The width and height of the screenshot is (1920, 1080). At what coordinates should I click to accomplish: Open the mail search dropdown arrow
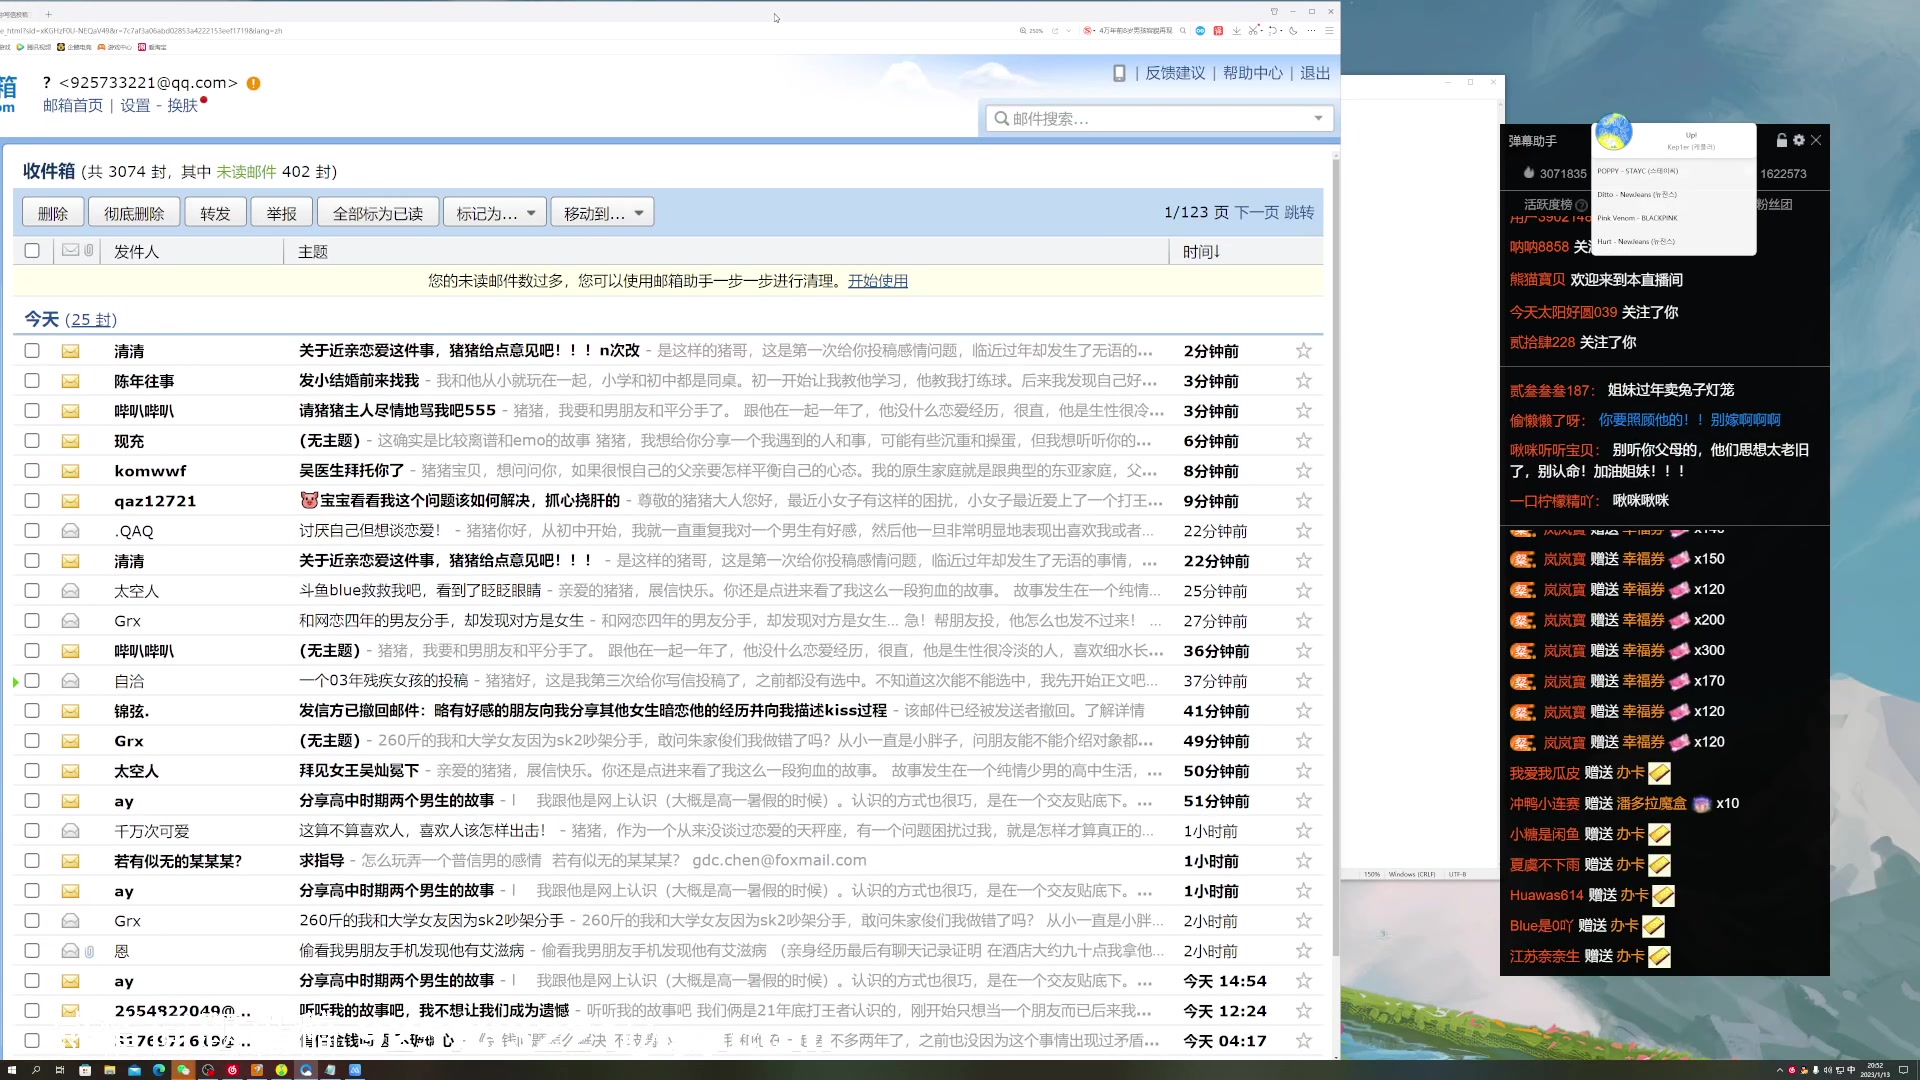pos(1319,118)
